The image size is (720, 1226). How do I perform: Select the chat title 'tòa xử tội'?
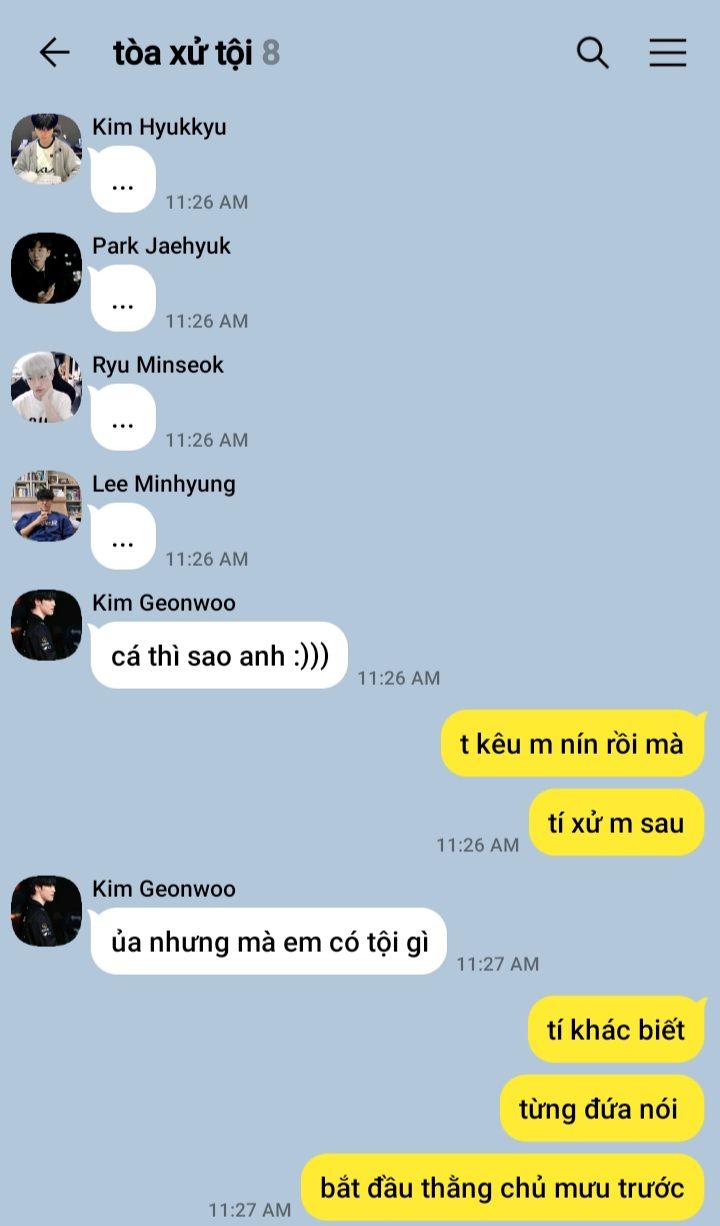coord(182,52)
